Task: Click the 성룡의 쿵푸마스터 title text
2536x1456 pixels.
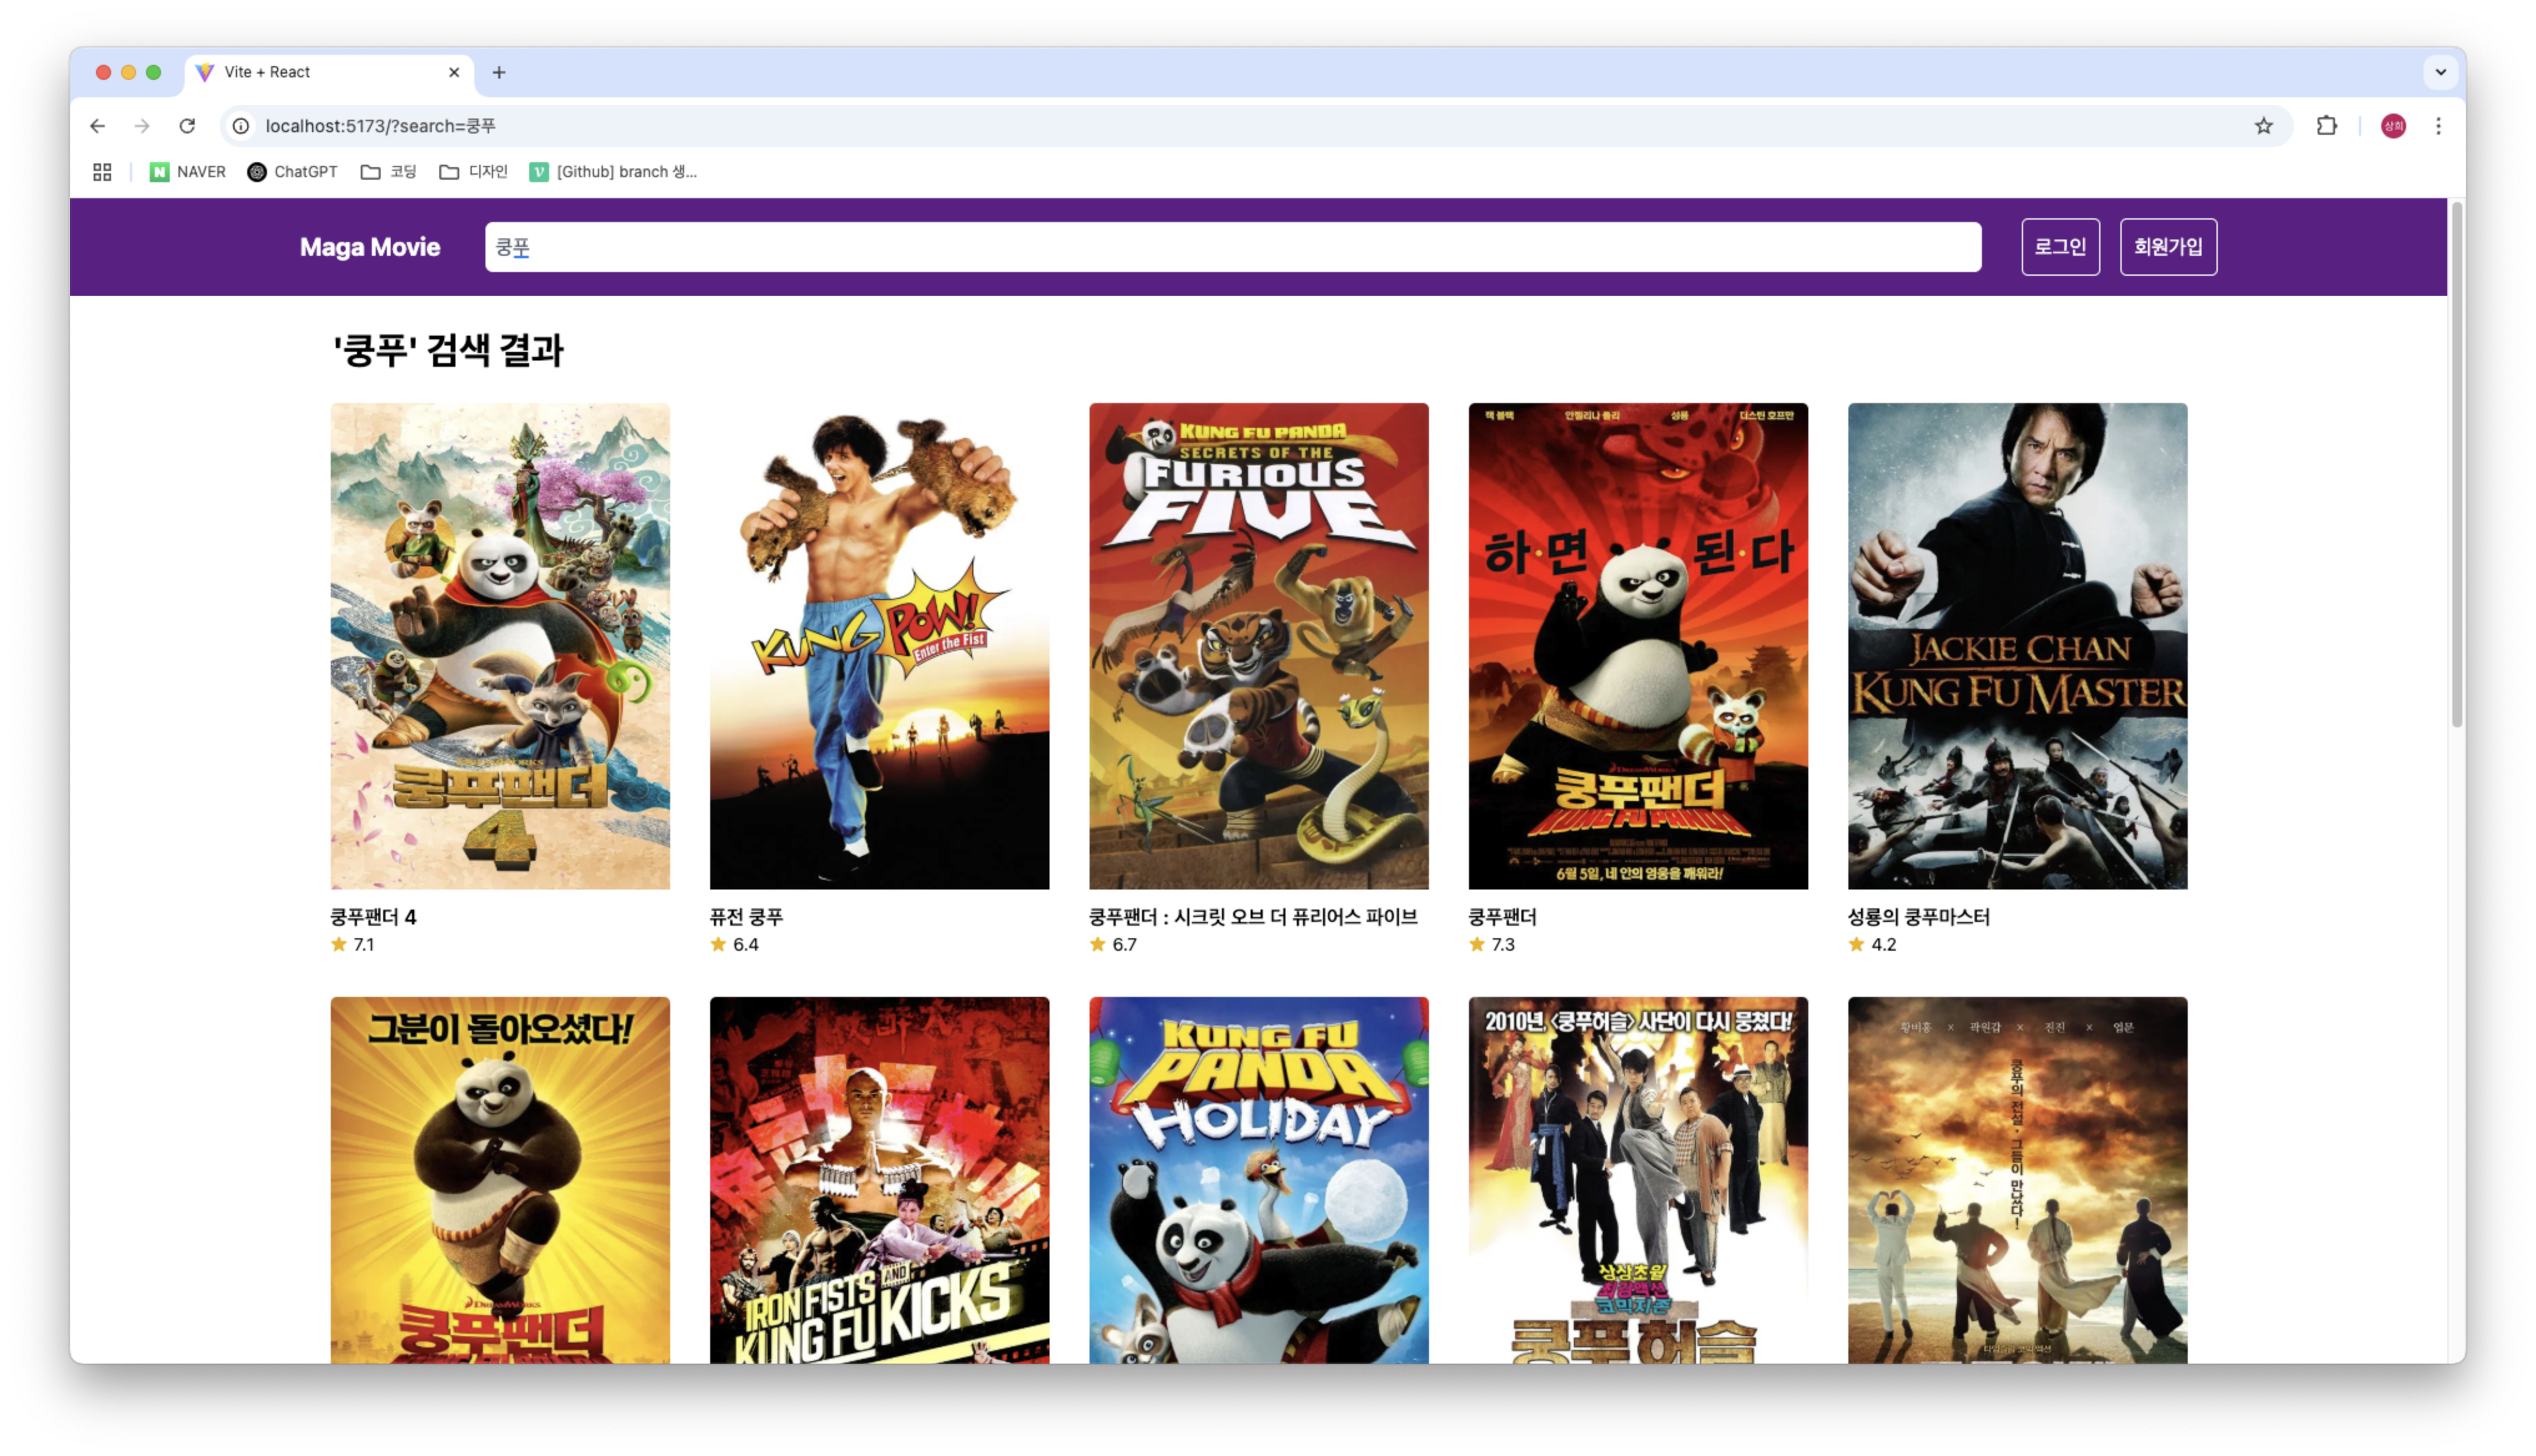Action: tap(1918, 917)
